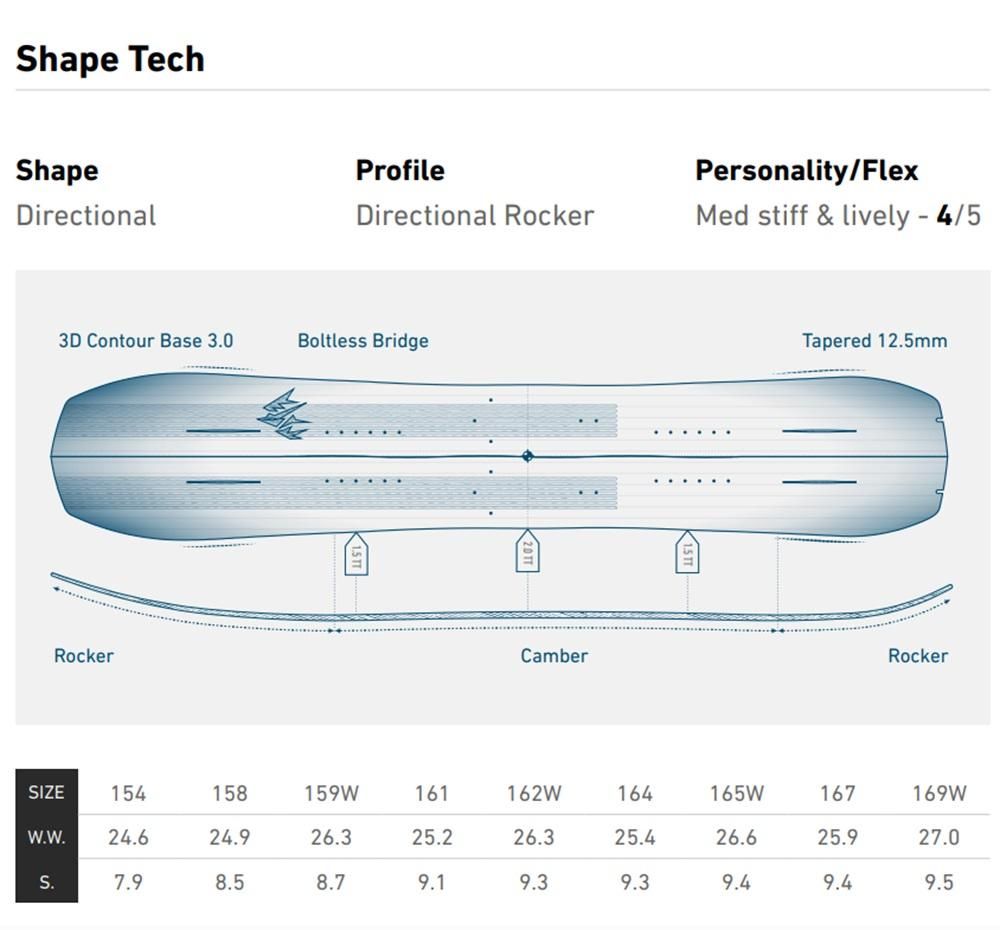Click the right 1.5 TT tag marker
This screenshot has height=930, width=1000.
click(x=687, y=552)
